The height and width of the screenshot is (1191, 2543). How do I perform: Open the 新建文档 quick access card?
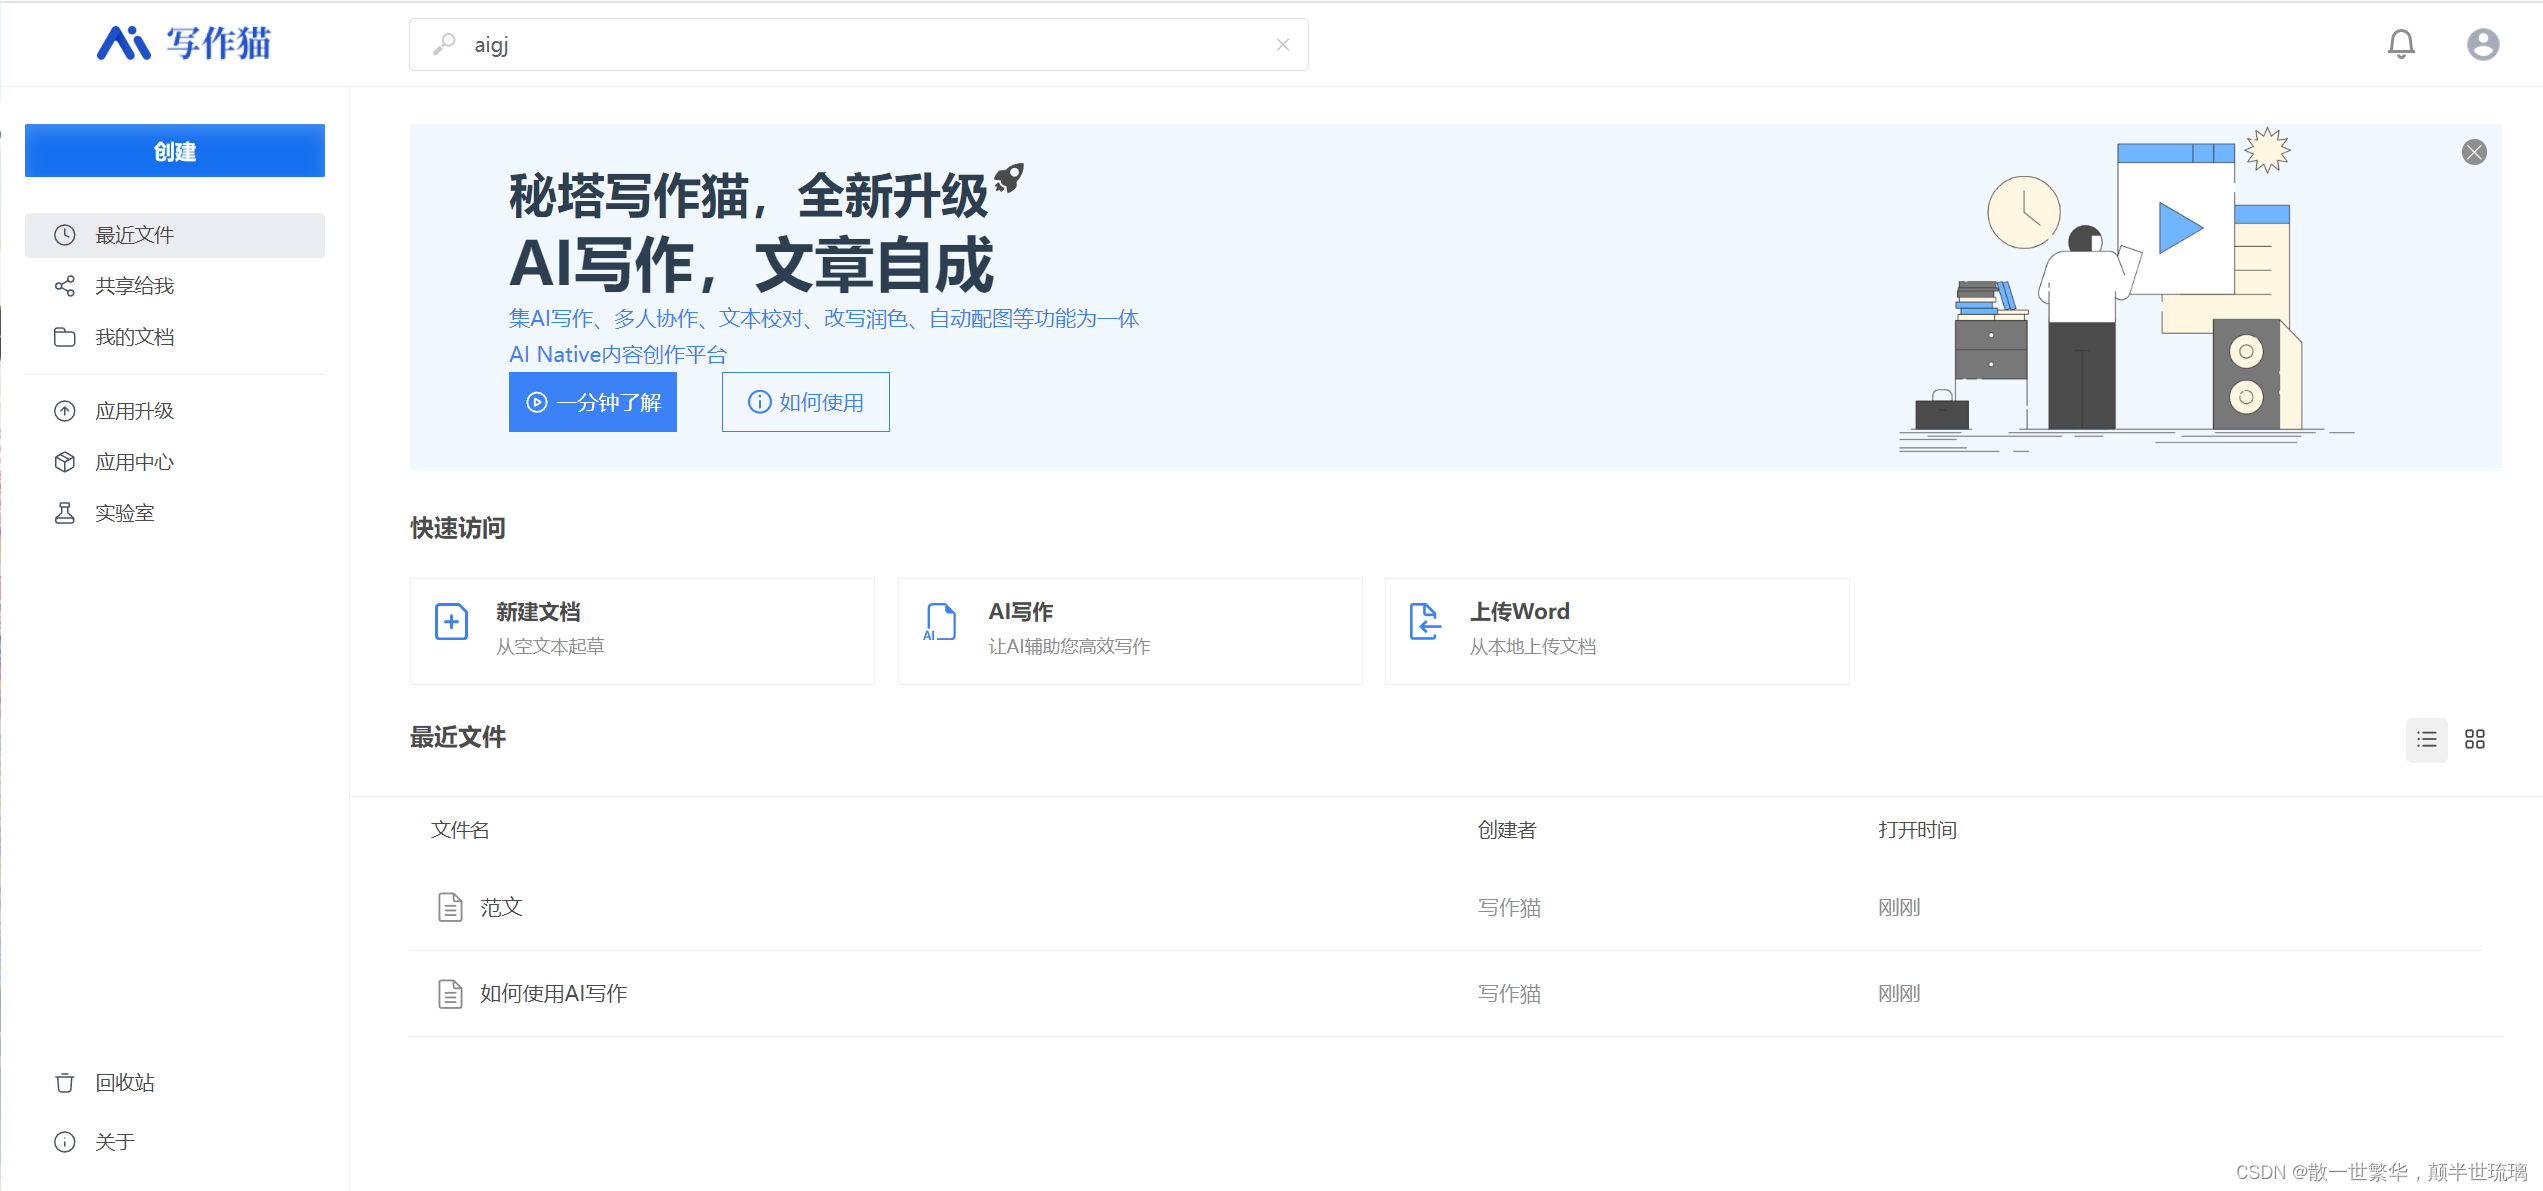pos(642,631)
